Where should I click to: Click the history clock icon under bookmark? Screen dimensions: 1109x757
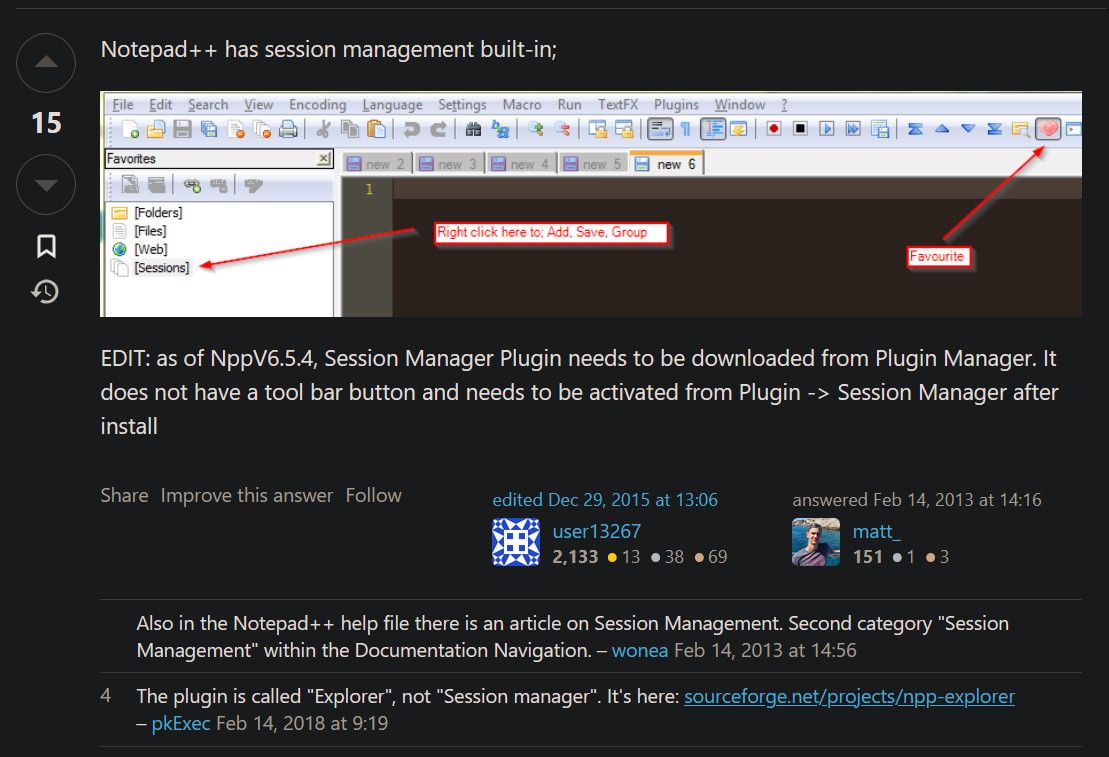[x=45, y=291]
